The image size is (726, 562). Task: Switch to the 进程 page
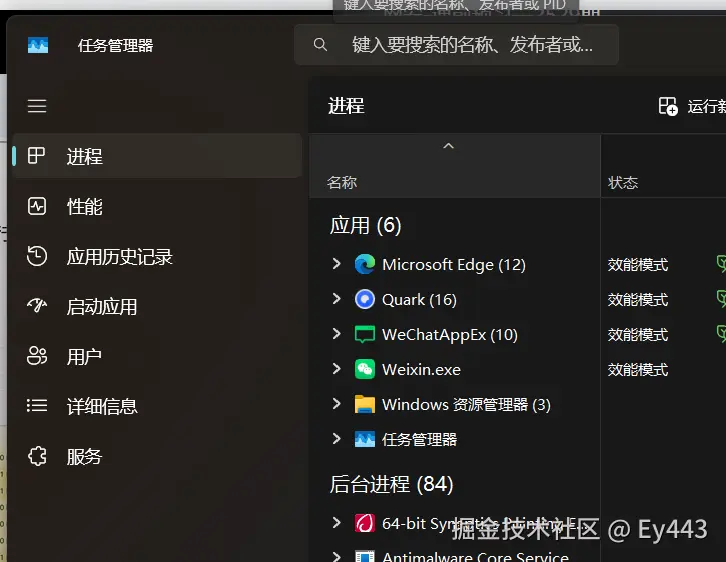(157, 156)
